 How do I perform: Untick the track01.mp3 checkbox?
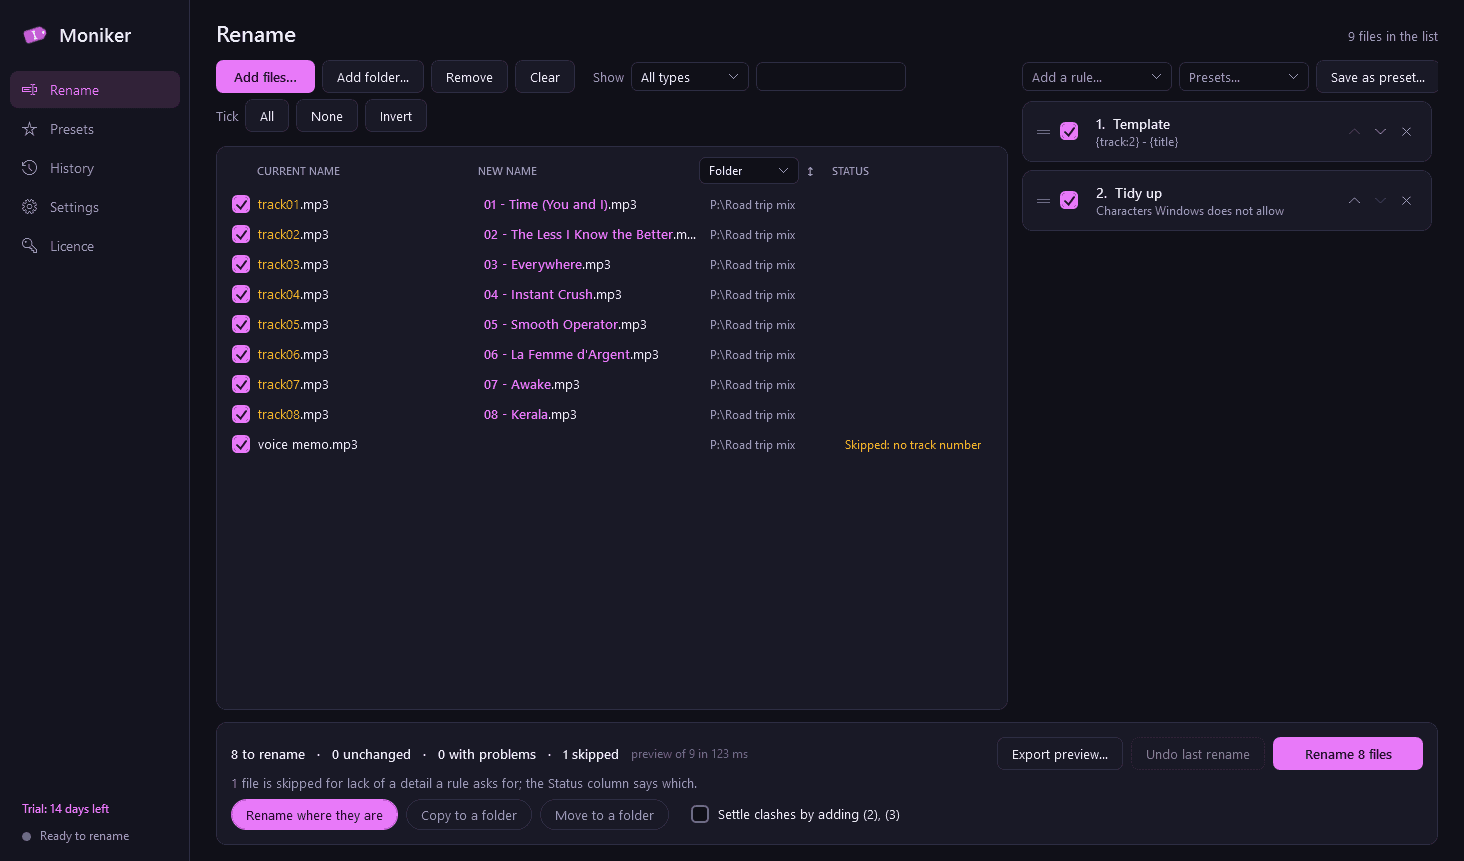(241, 204)
